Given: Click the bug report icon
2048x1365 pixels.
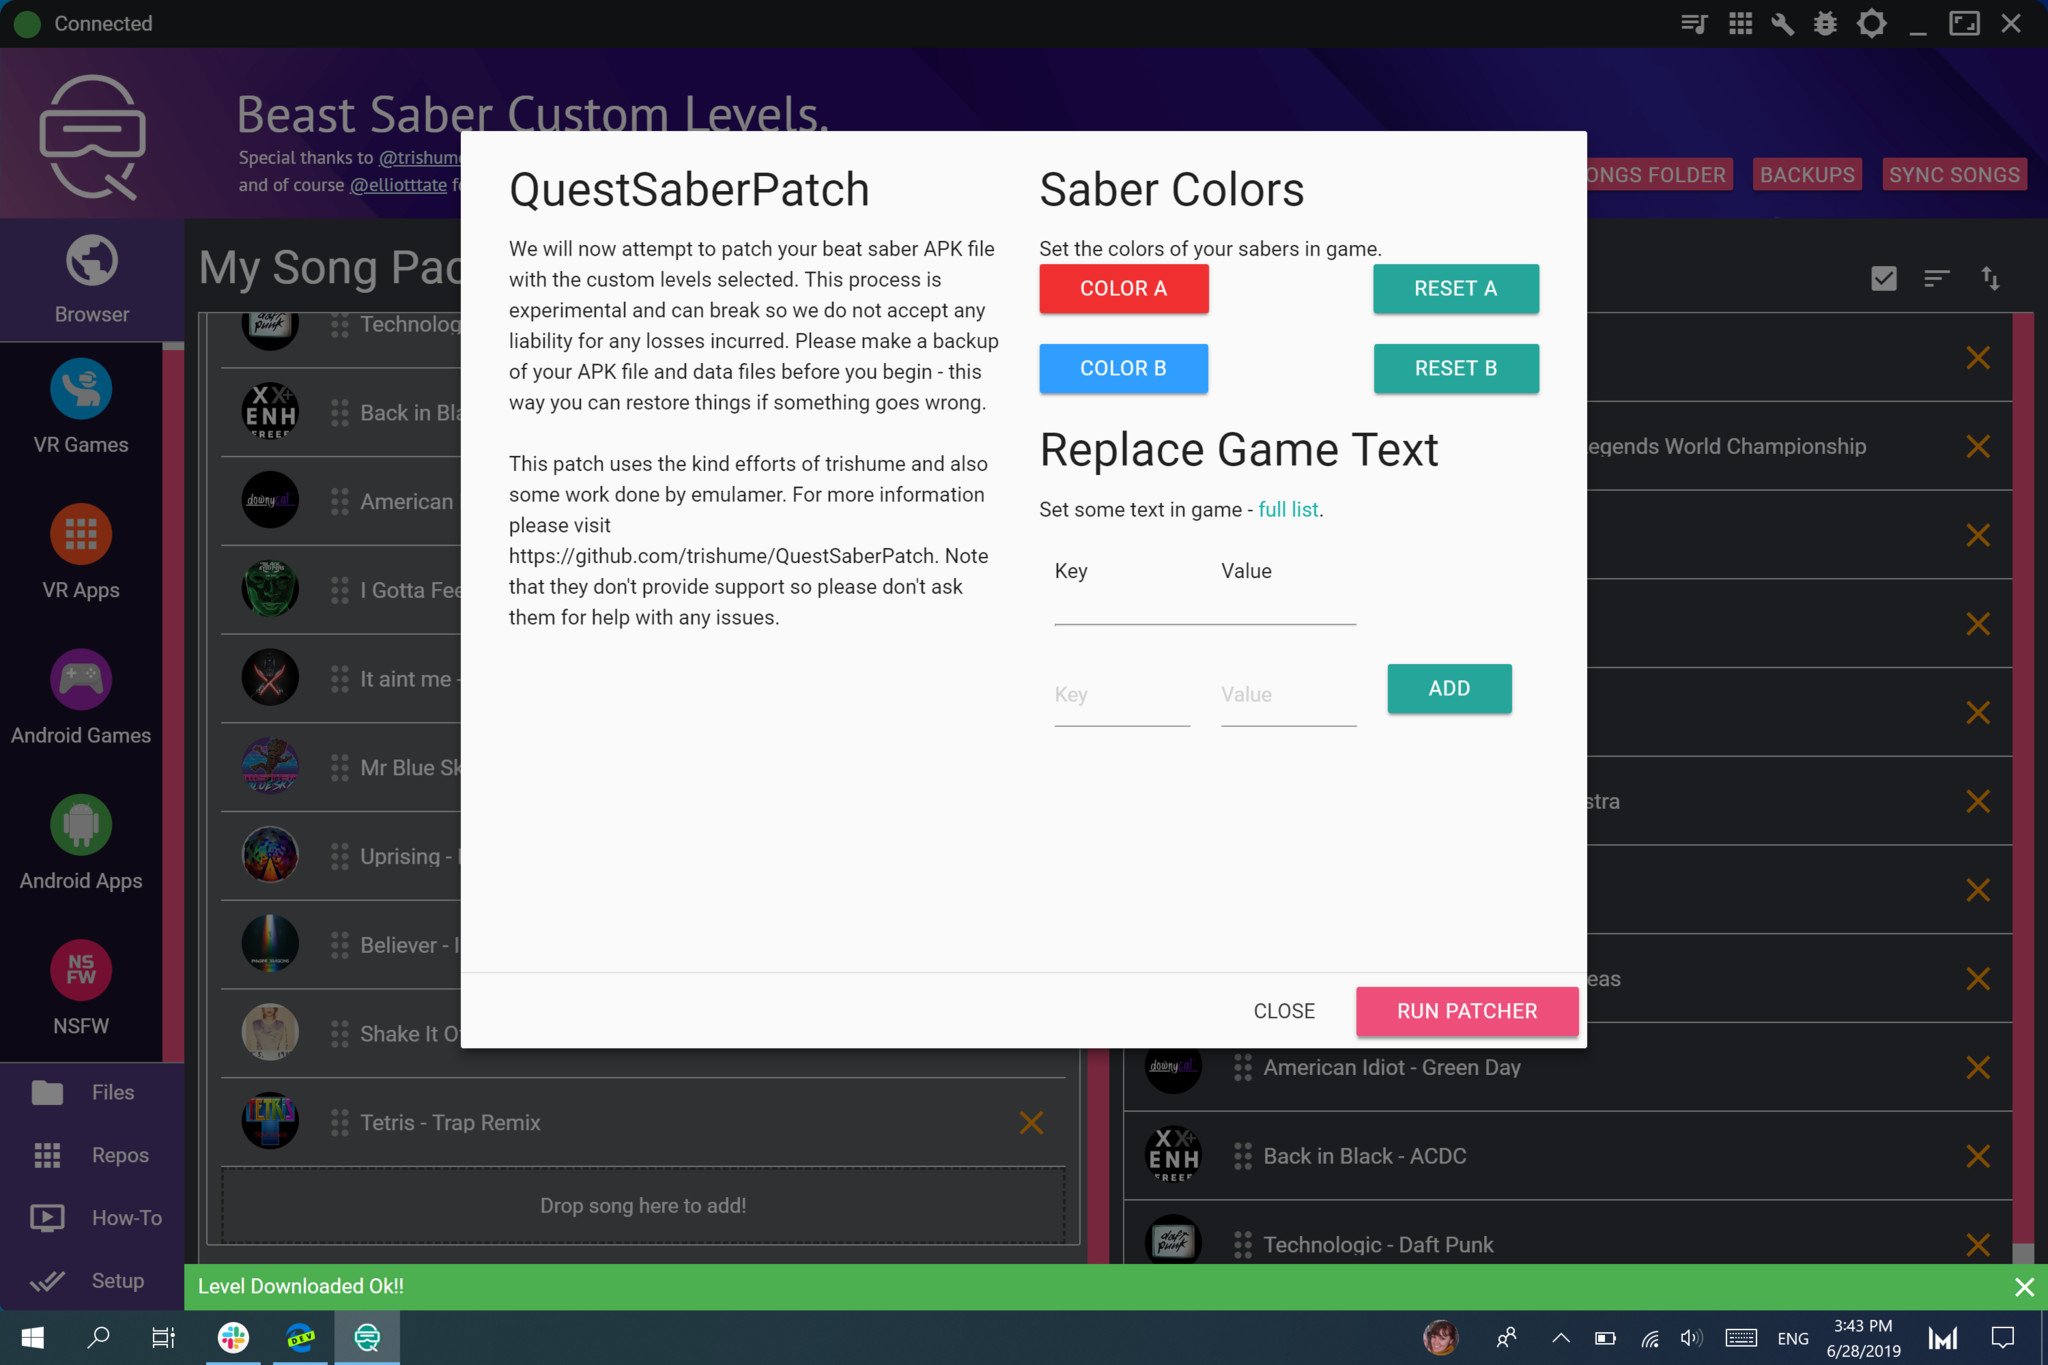Looking at the screenshot, I should click(x=1825, y=23).
